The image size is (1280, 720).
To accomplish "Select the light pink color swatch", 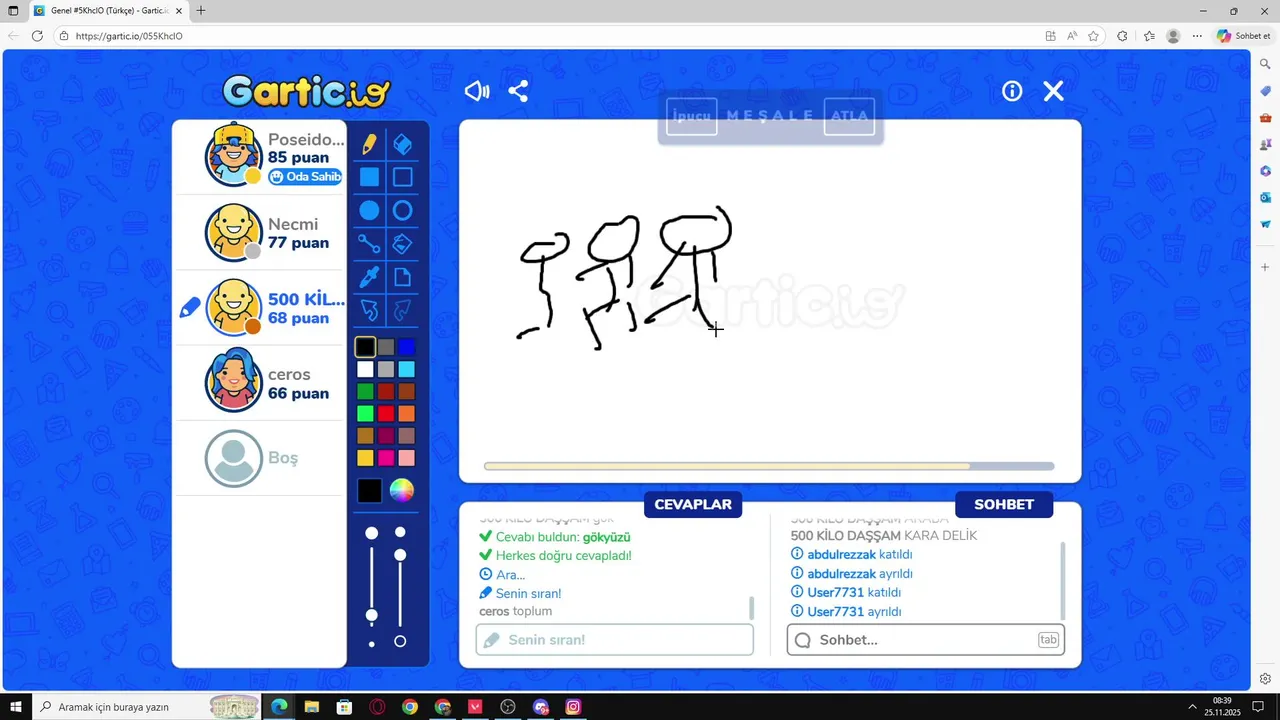I will pos(406,458).
